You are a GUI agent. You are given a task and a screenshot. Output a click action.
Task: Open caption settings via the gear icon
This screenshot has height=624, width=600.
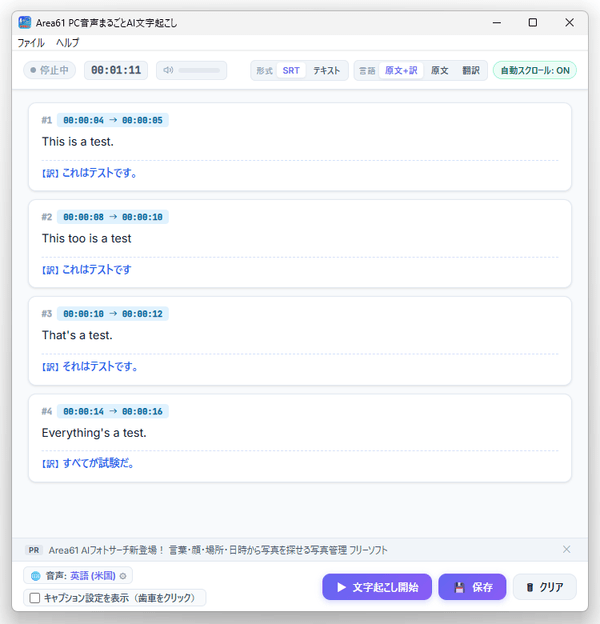tap(123, 576)
